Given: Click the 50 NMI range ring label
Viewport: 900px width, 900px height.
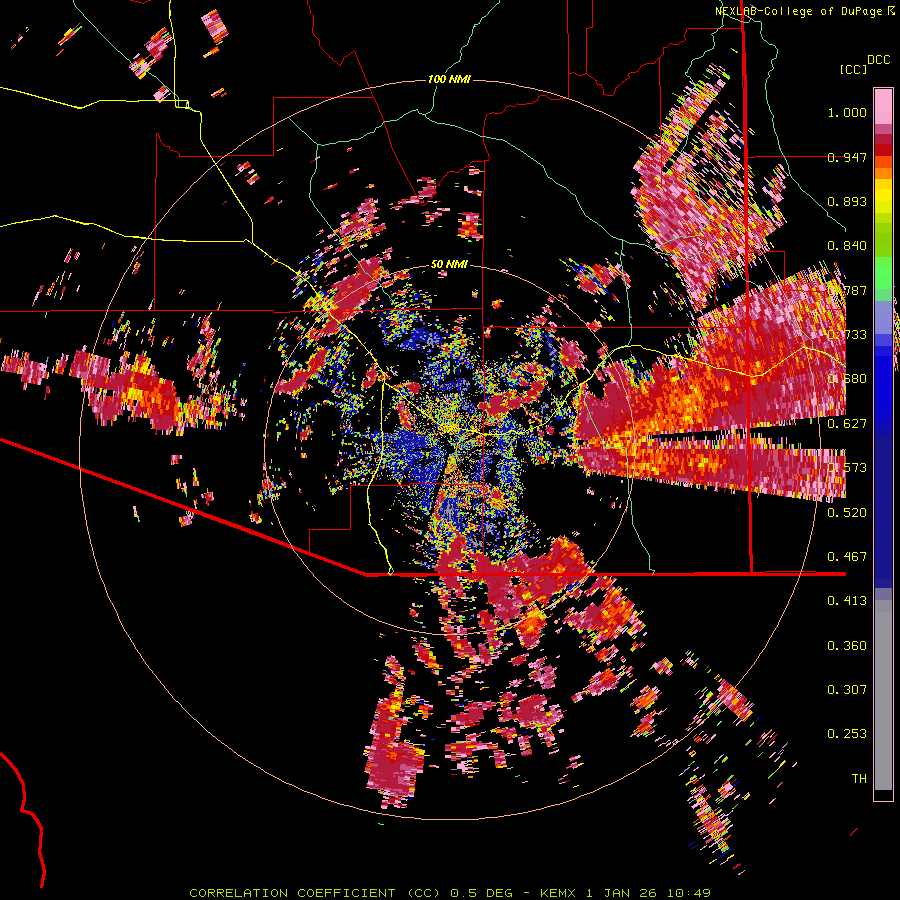Looking at the screenshot, I should coord(449,264).
